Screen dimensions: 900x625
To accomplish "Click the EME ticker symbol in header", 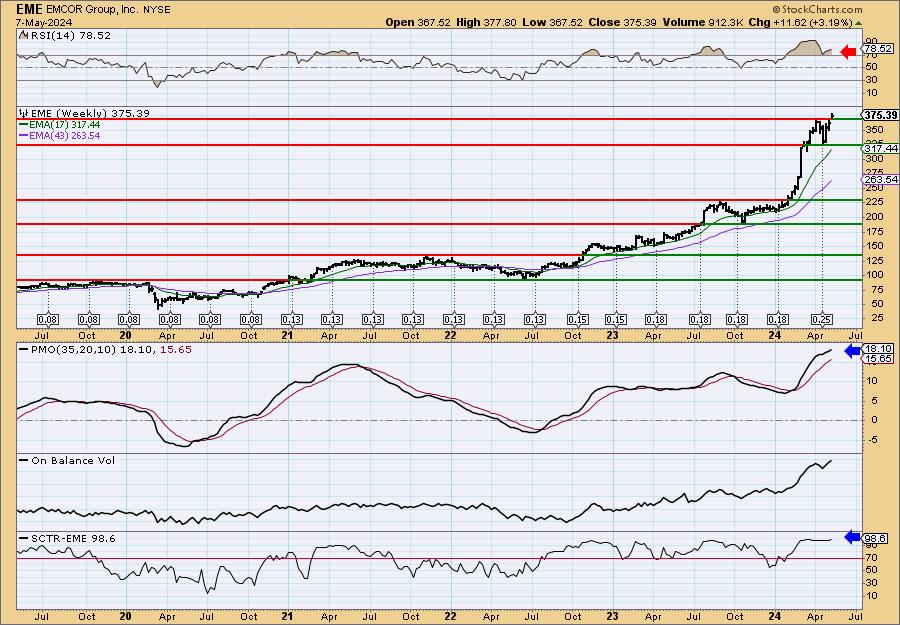I will click(x=29, y=9).
